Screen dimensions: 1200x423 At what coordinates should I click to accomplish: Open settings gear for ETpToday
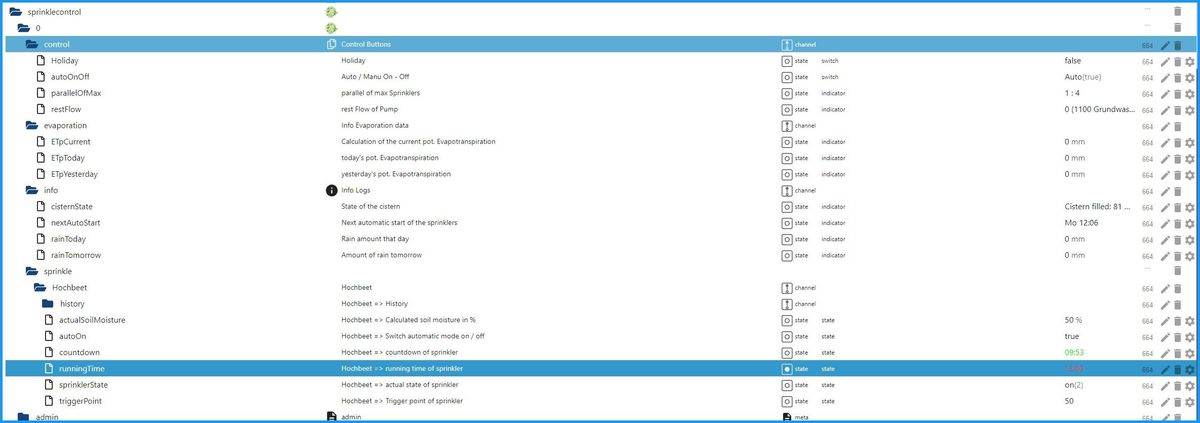1189,158
